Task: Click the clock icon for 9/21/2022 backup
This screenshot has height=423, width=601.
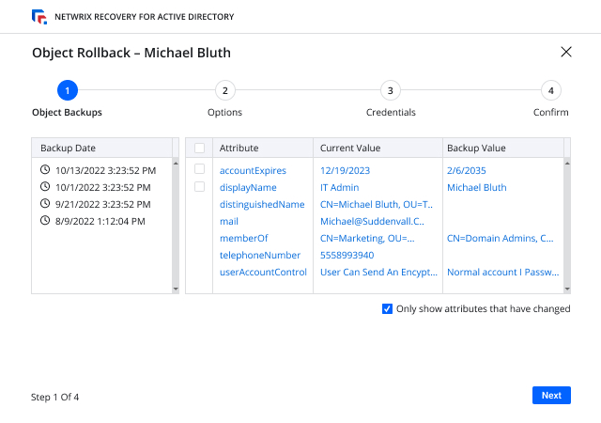Action: [x=45, y=204]
